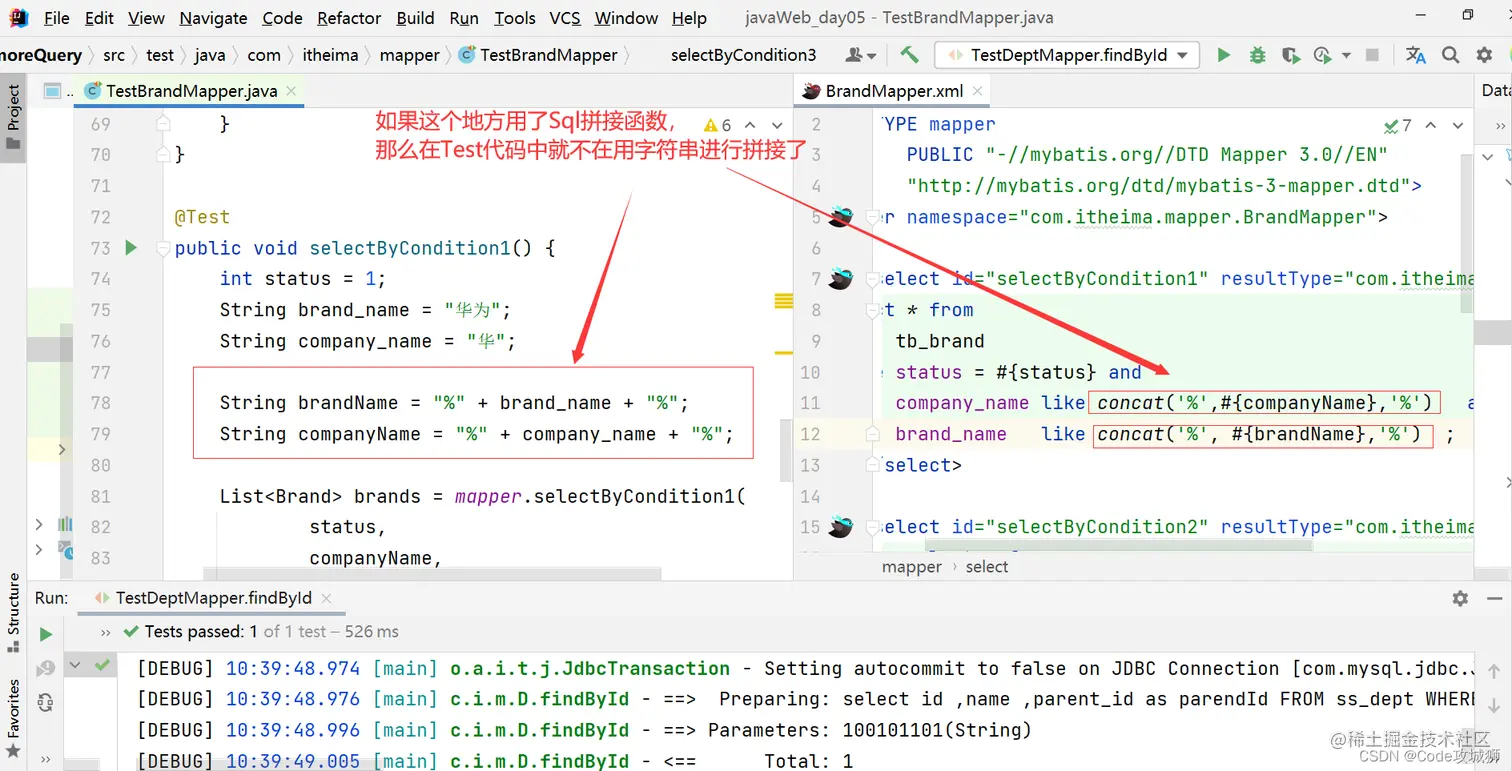Switch to BrandMapper.xml editor tab
Viewport: 1512px width, 771px height.
pyautogui.click(x=893, y=91)
